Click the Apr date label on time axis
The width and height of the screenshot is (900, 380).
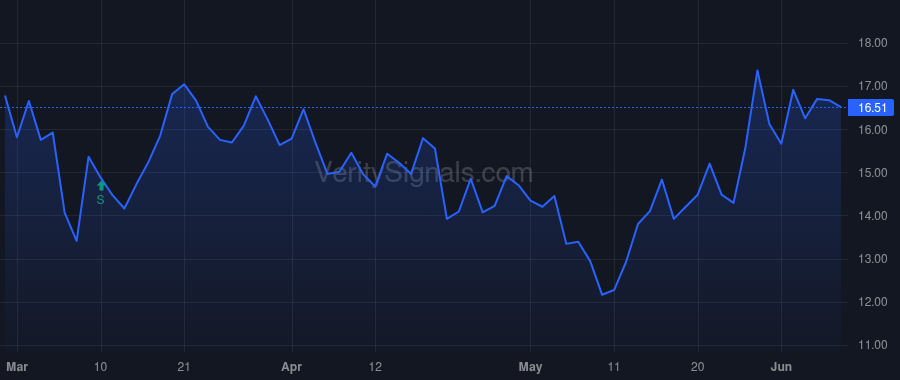pos(293,366)
